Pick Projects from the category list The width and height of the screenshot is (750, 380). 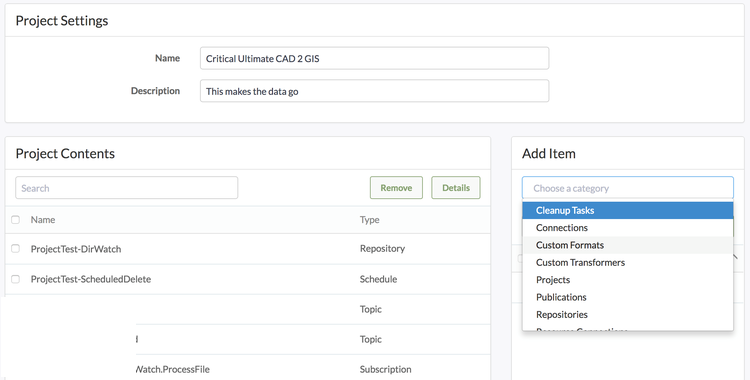[x=628, y=280]
